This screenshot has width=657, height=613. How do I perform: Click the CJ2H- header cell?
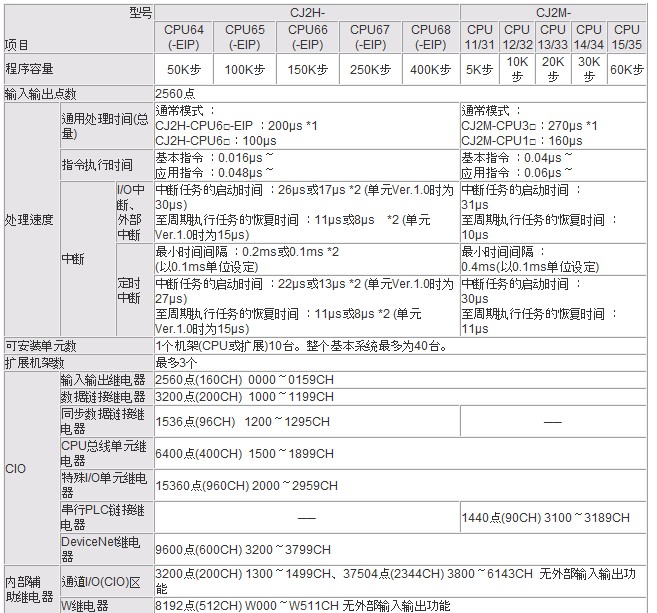click(307, 13)
